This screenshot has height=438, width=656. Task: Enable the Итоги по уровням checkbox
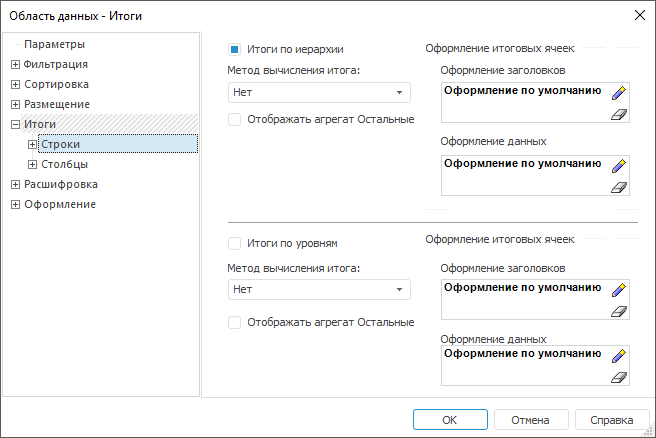[234, 243]
